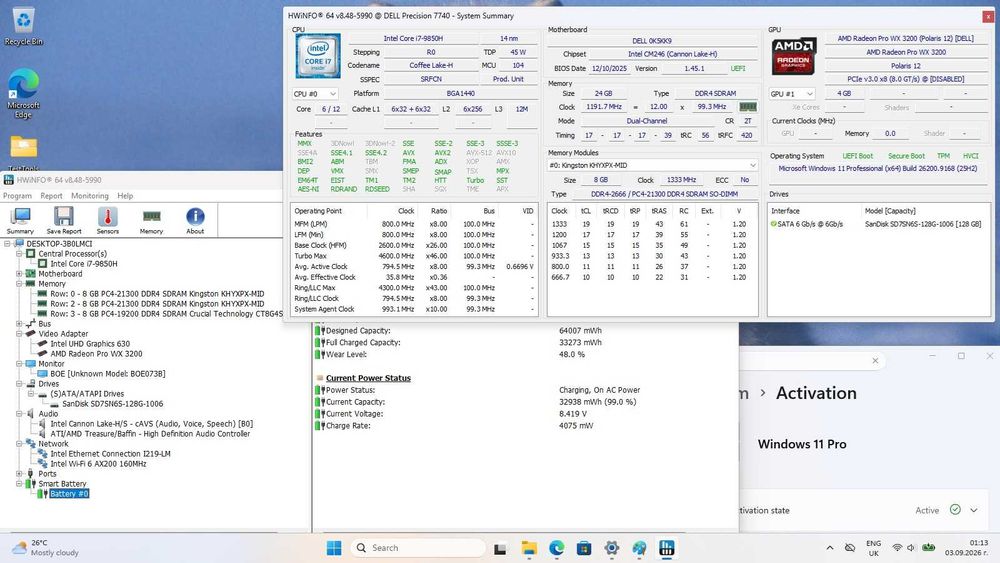Open Sensors with the thermometer icon
The height and width of the screenshot is (563, 1000).
108,221
